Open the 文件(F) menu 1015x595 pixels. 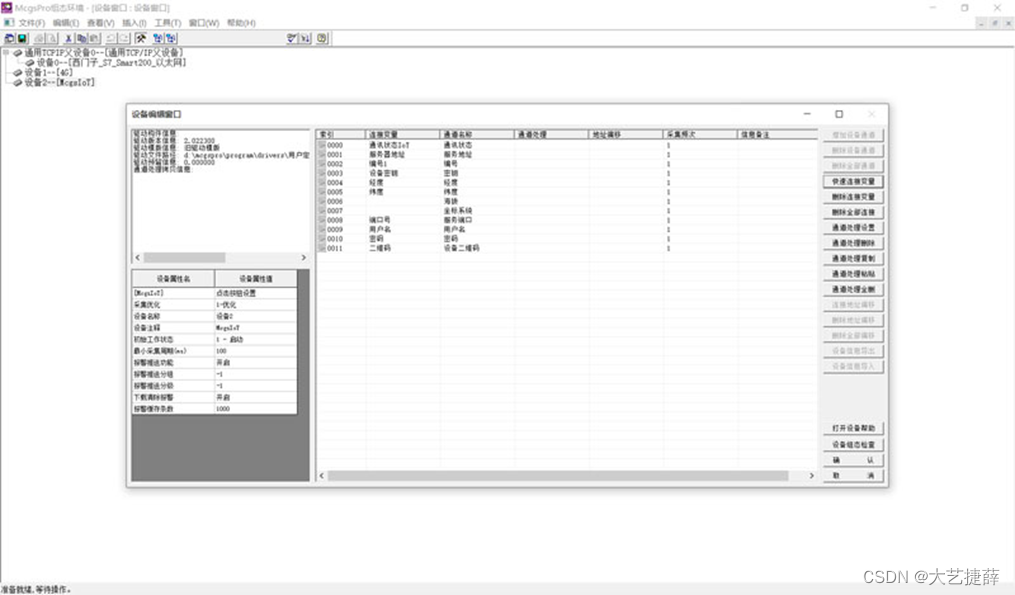tap(31, 23)
